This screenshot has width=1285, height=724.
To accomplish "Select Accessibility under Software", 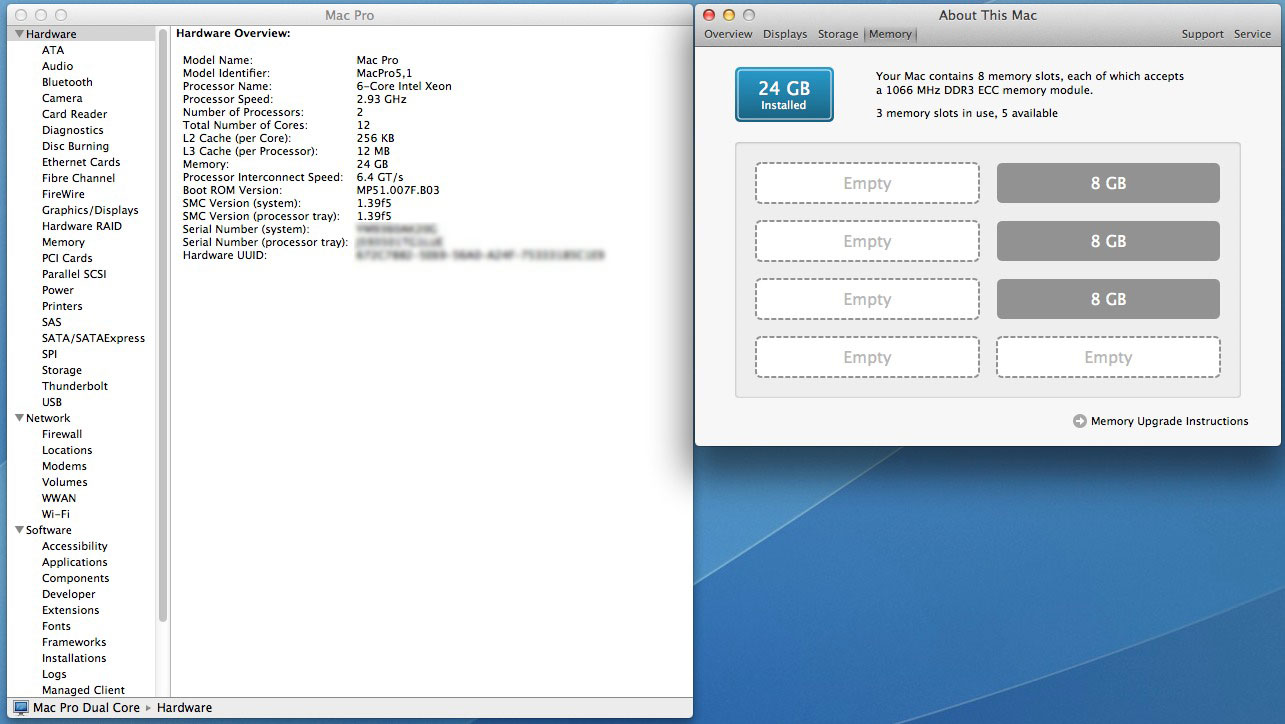I will pyautogui.click(x=75, y=546).
